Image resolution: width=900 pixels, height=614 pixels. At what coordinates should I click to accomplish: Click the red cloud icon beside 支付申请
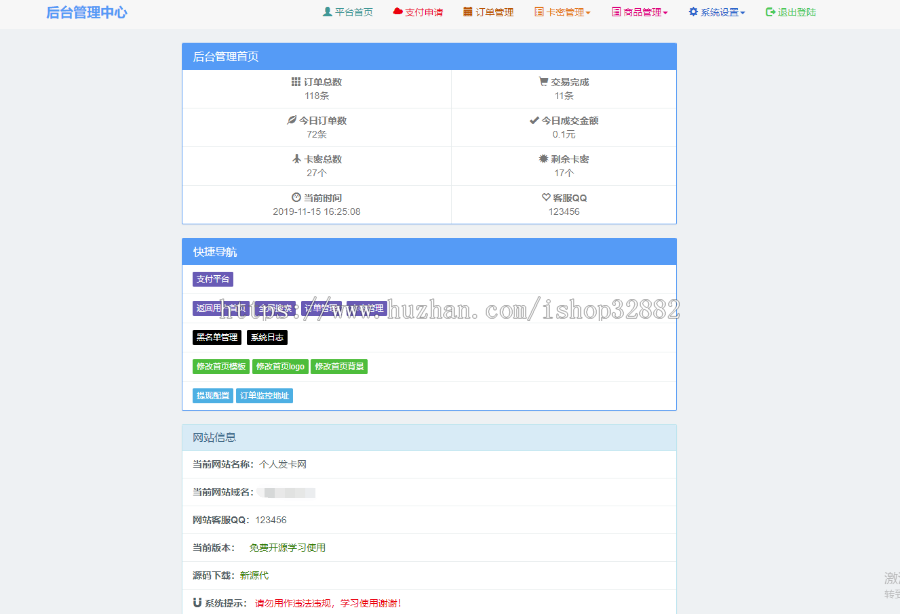tap(398, 13)
